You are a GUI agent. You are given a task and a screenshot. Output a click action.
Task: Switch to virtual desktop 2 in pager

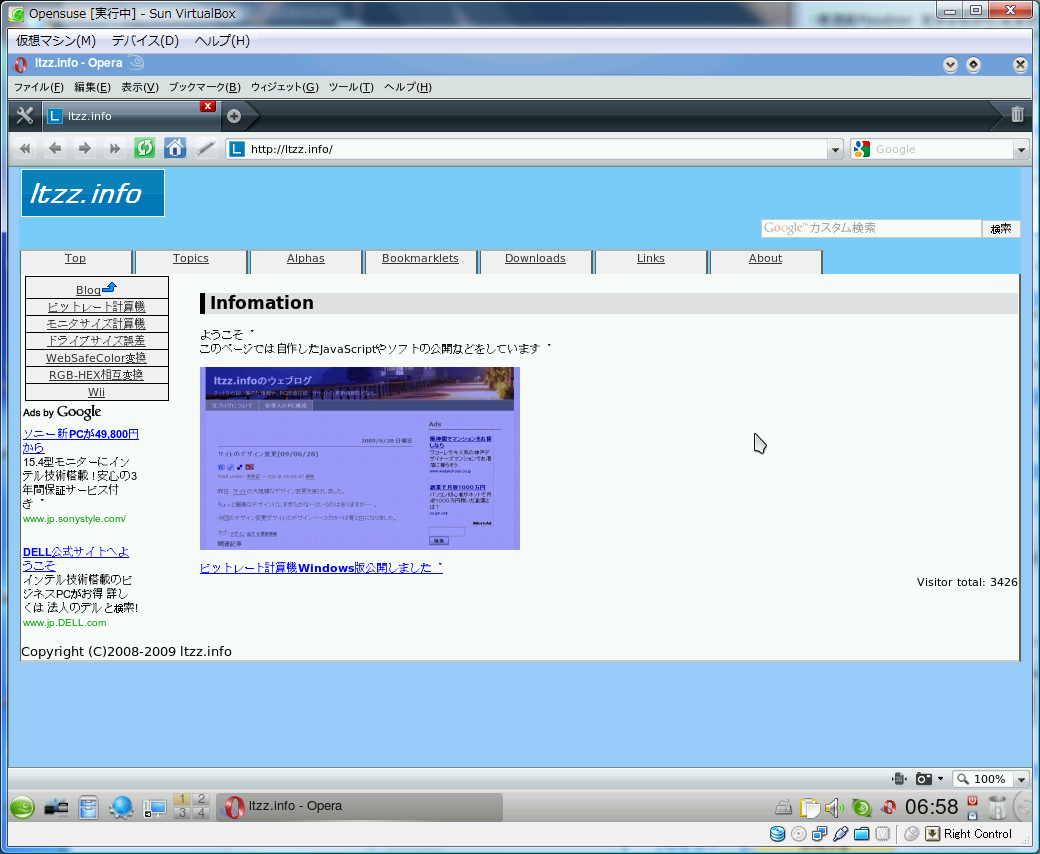(x=201, y=799)
